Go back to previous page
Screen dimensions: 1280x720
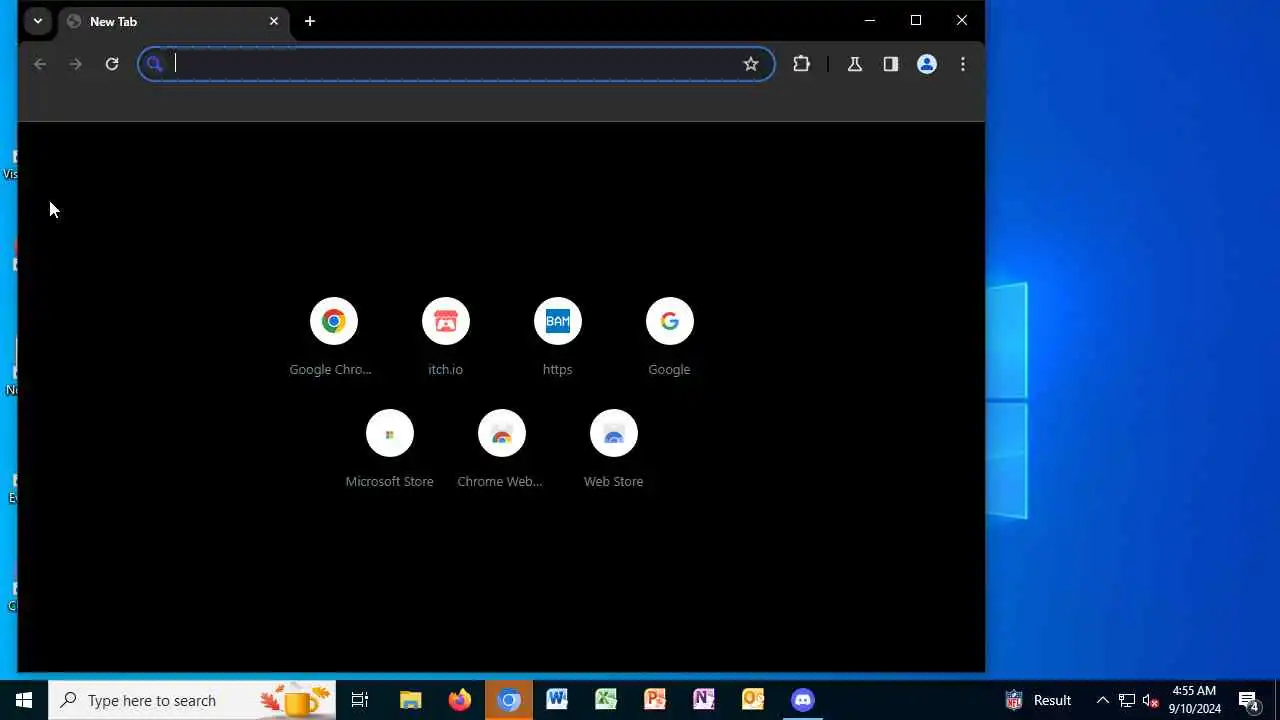(x=40, y=64)
